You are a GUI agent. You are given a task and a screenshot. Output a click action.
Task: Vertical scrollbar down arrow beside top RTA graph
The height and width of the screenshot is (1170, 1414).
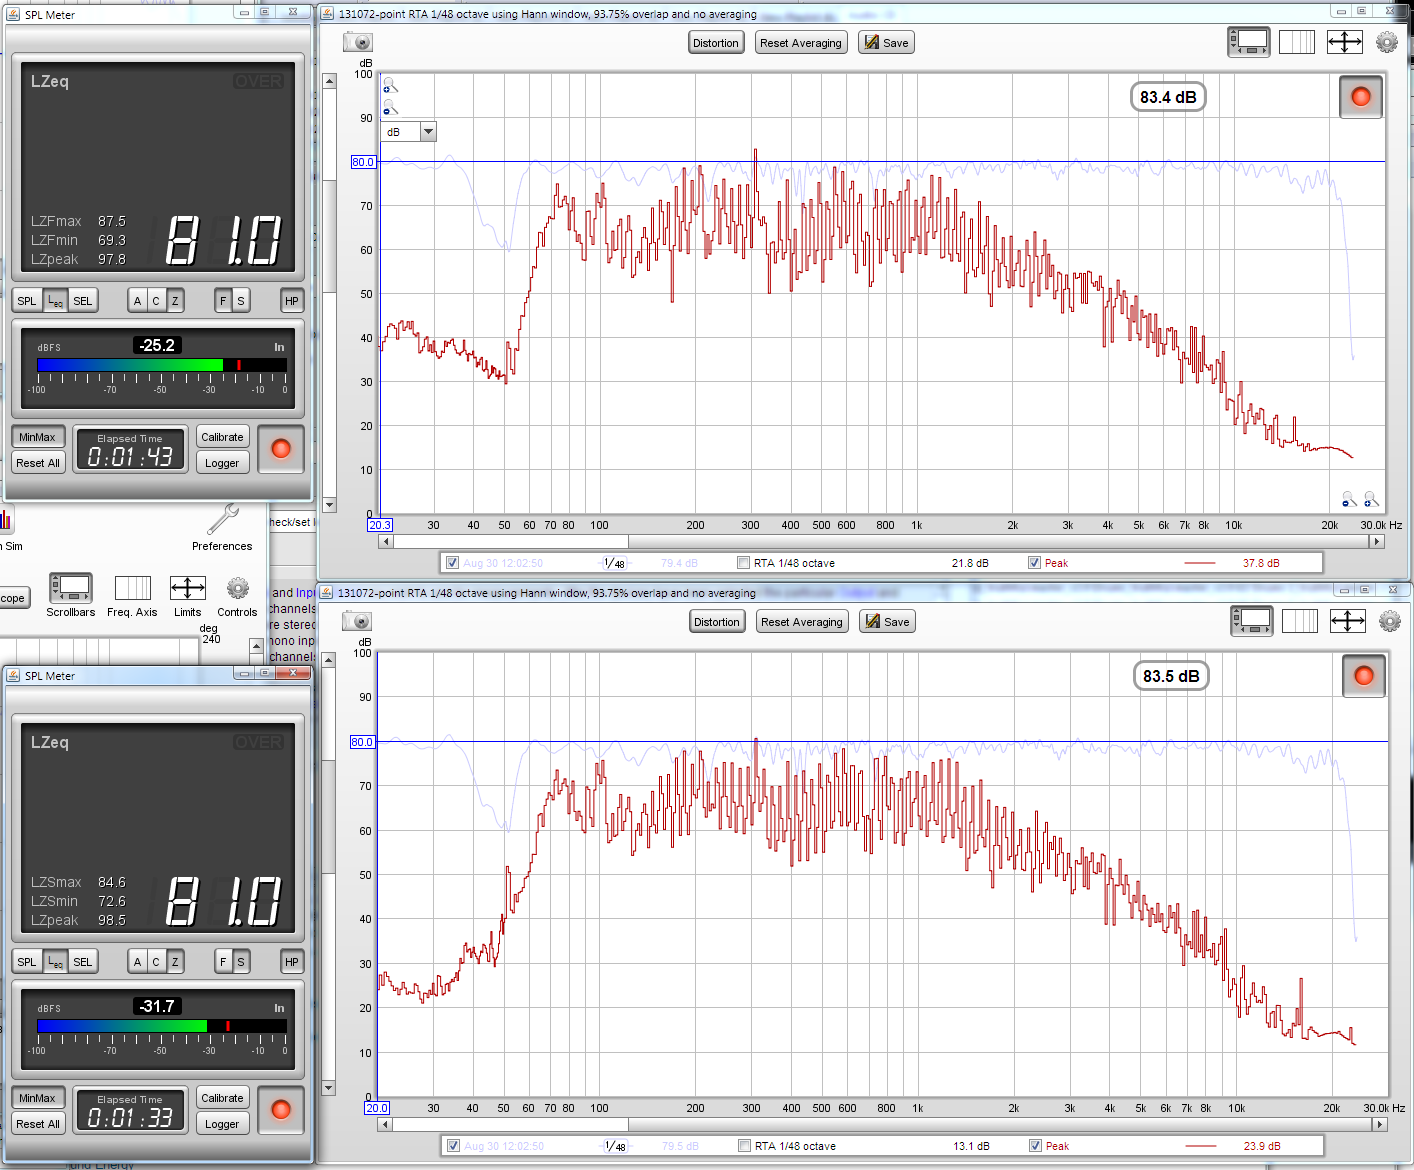point(329,505)
